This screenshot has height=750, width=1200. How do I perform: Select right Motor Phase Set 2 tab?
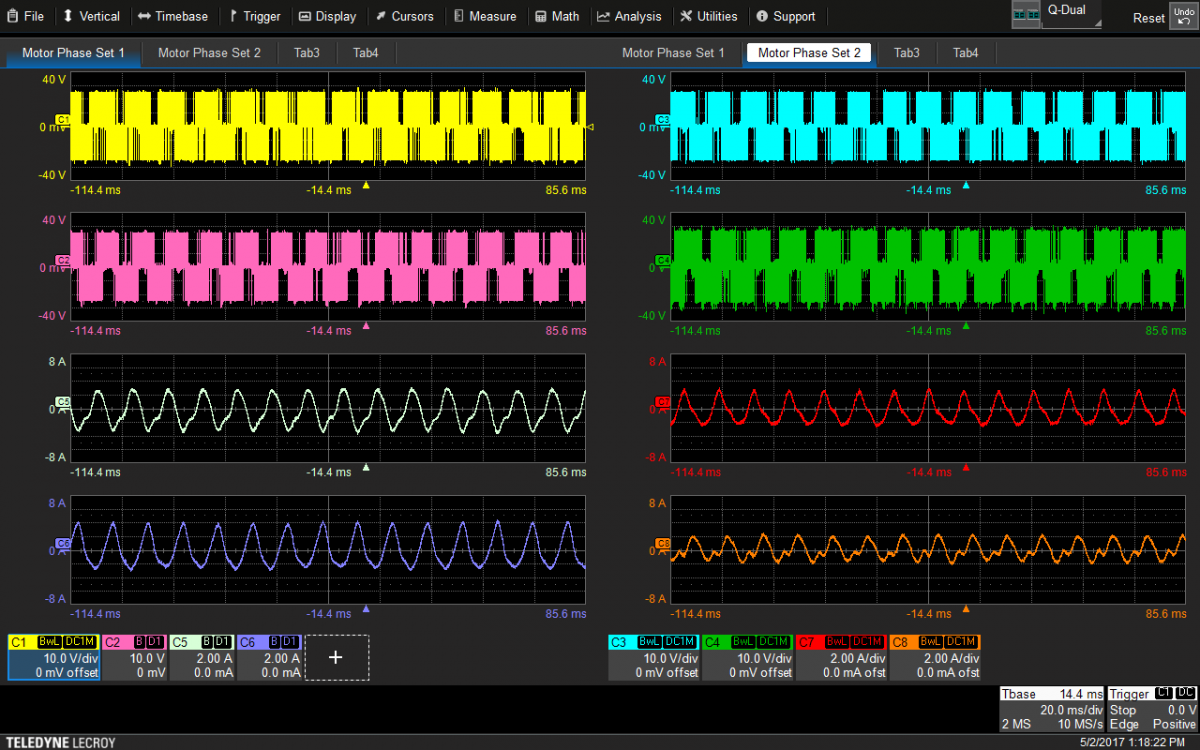click(x=809, y=53)
